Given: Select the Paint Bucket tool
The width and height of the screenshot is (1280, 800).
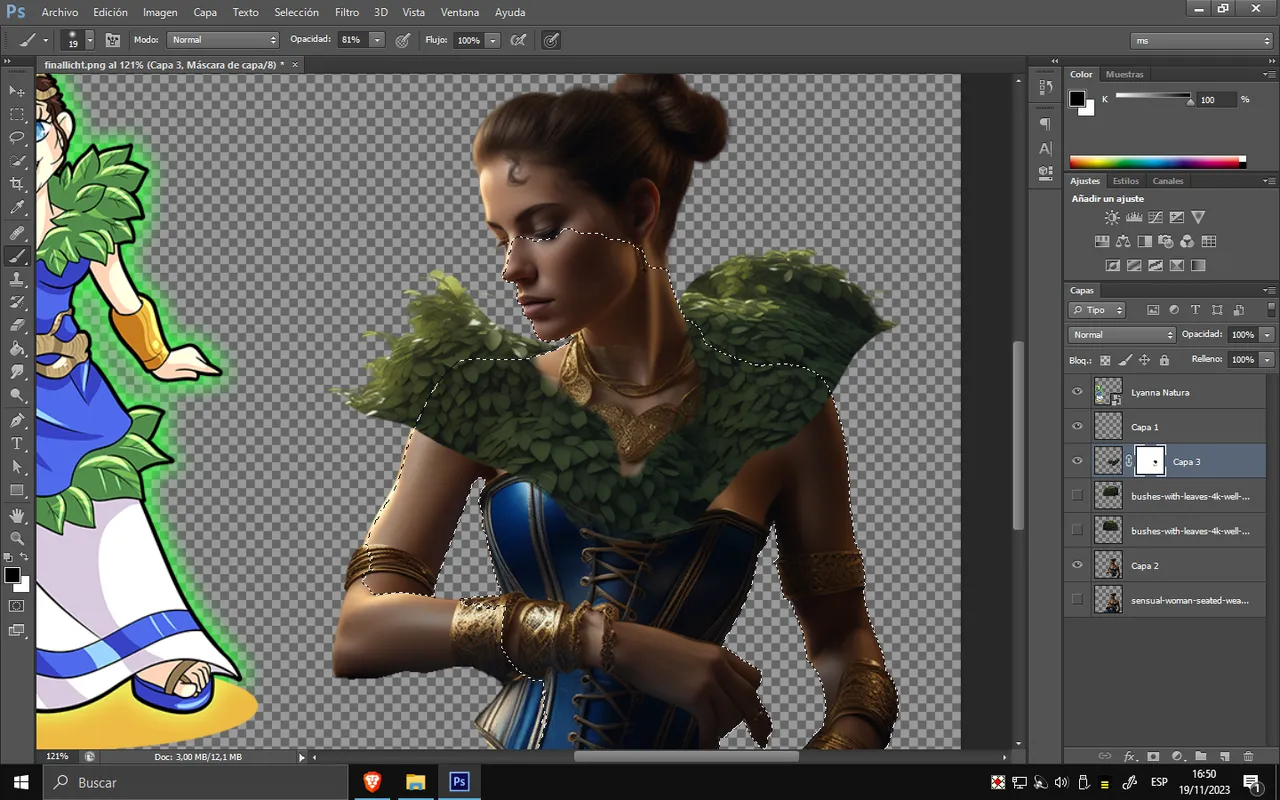Looking at the screenshot, I should pos(17,349).
